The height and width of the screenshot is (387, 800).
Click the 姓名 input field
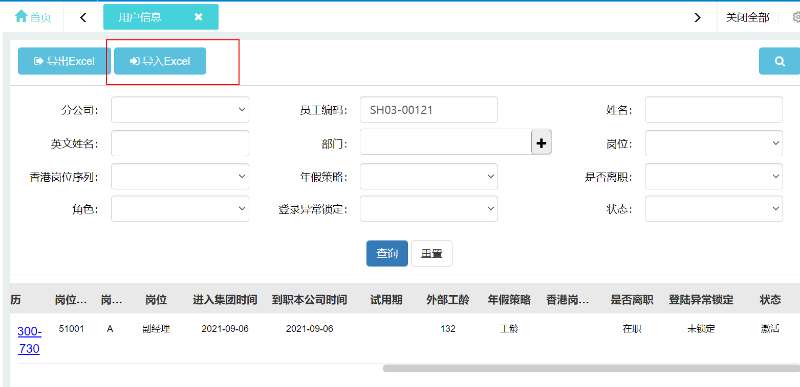point(714,110)
